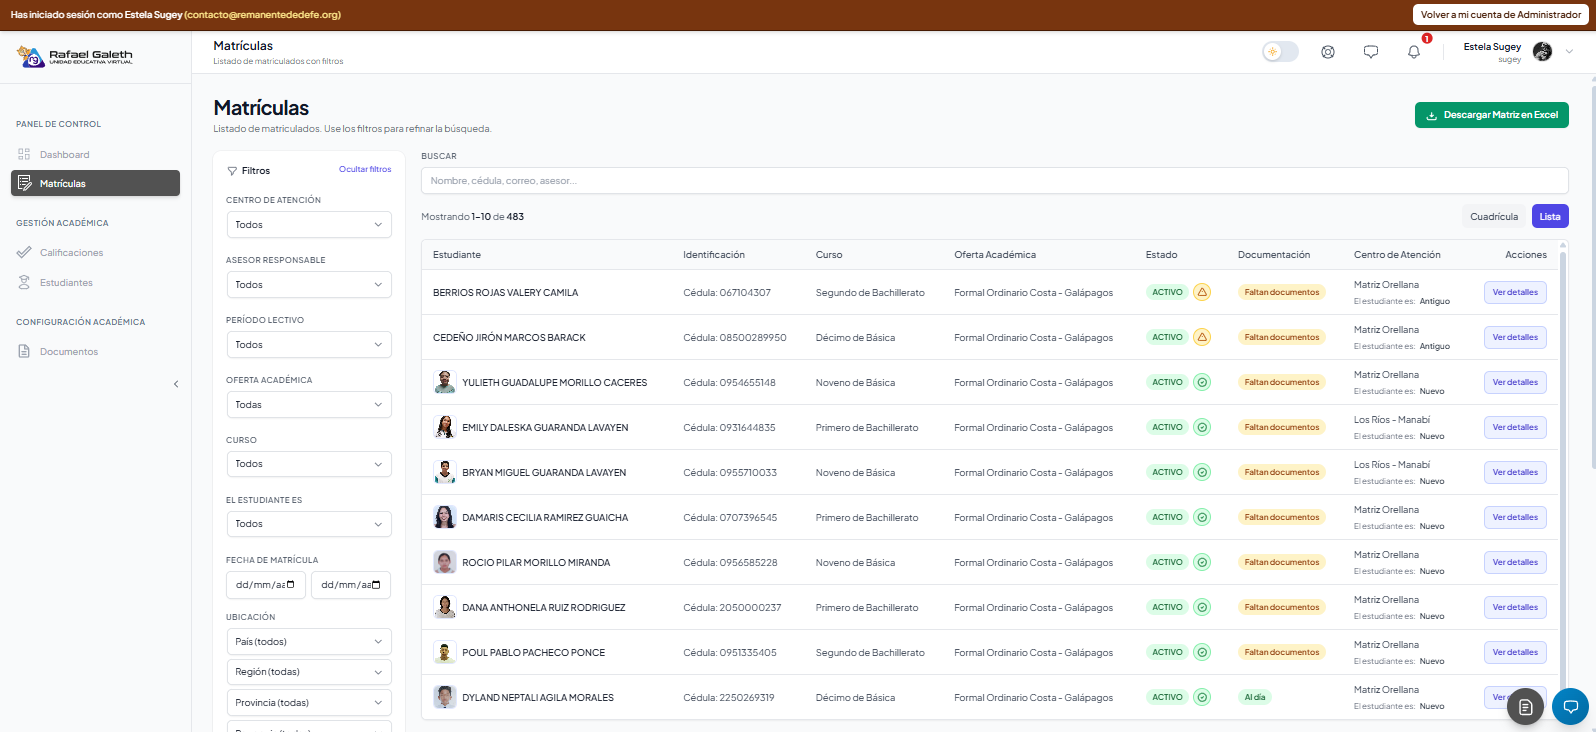Click the floating dark document button

(1525, 707)
